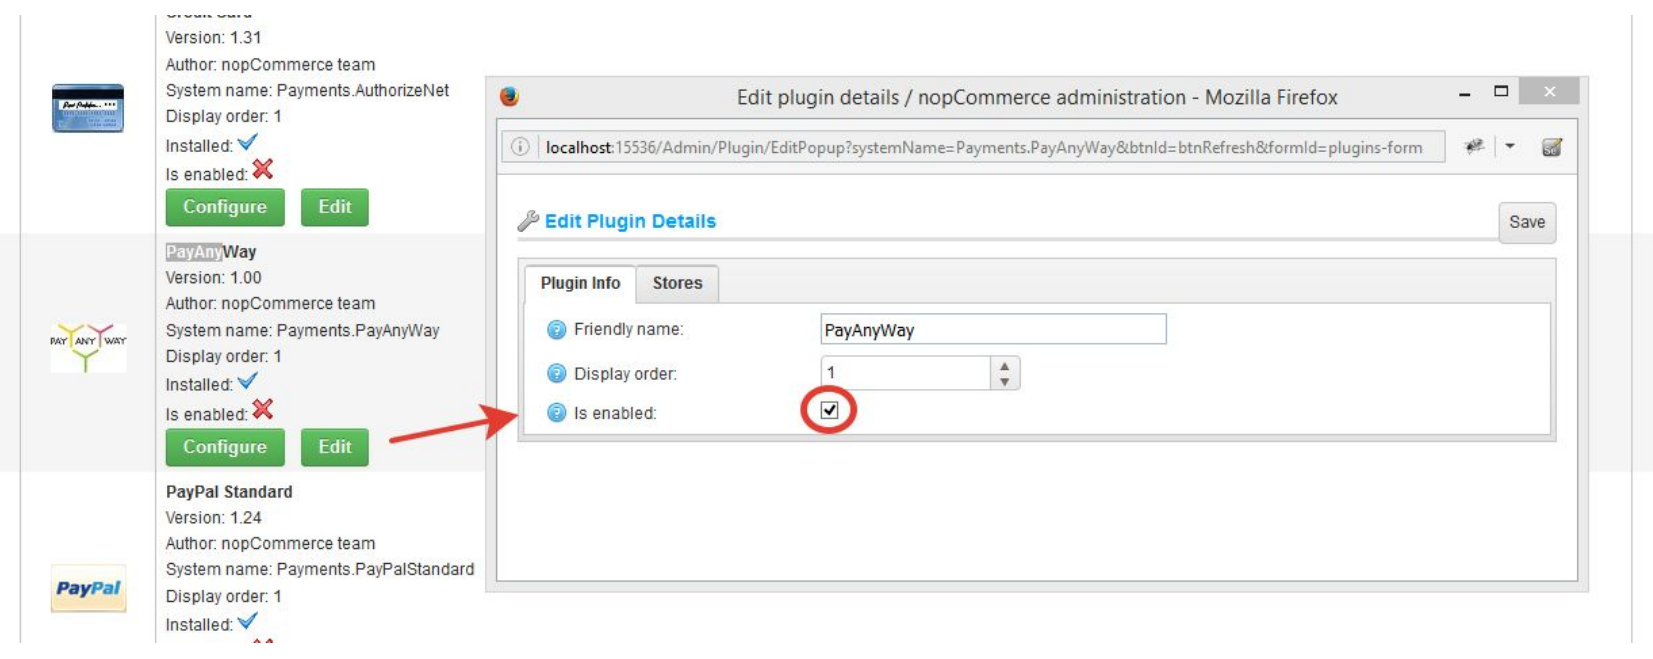This screenshot has width=1653, height=659.
Task: Click the Is enabled red X for PayAnyWay
Action: (x=263, y=410)
